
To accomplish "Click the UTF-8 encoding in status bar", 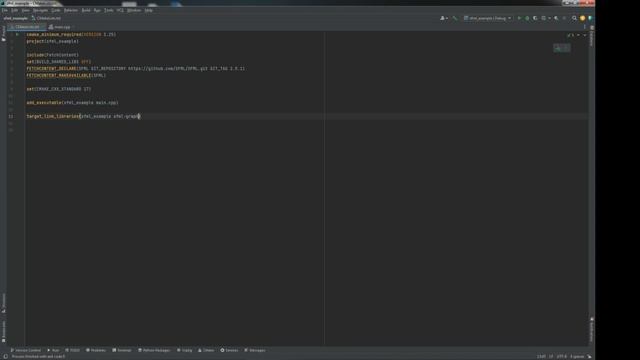I will coord(562,357).
